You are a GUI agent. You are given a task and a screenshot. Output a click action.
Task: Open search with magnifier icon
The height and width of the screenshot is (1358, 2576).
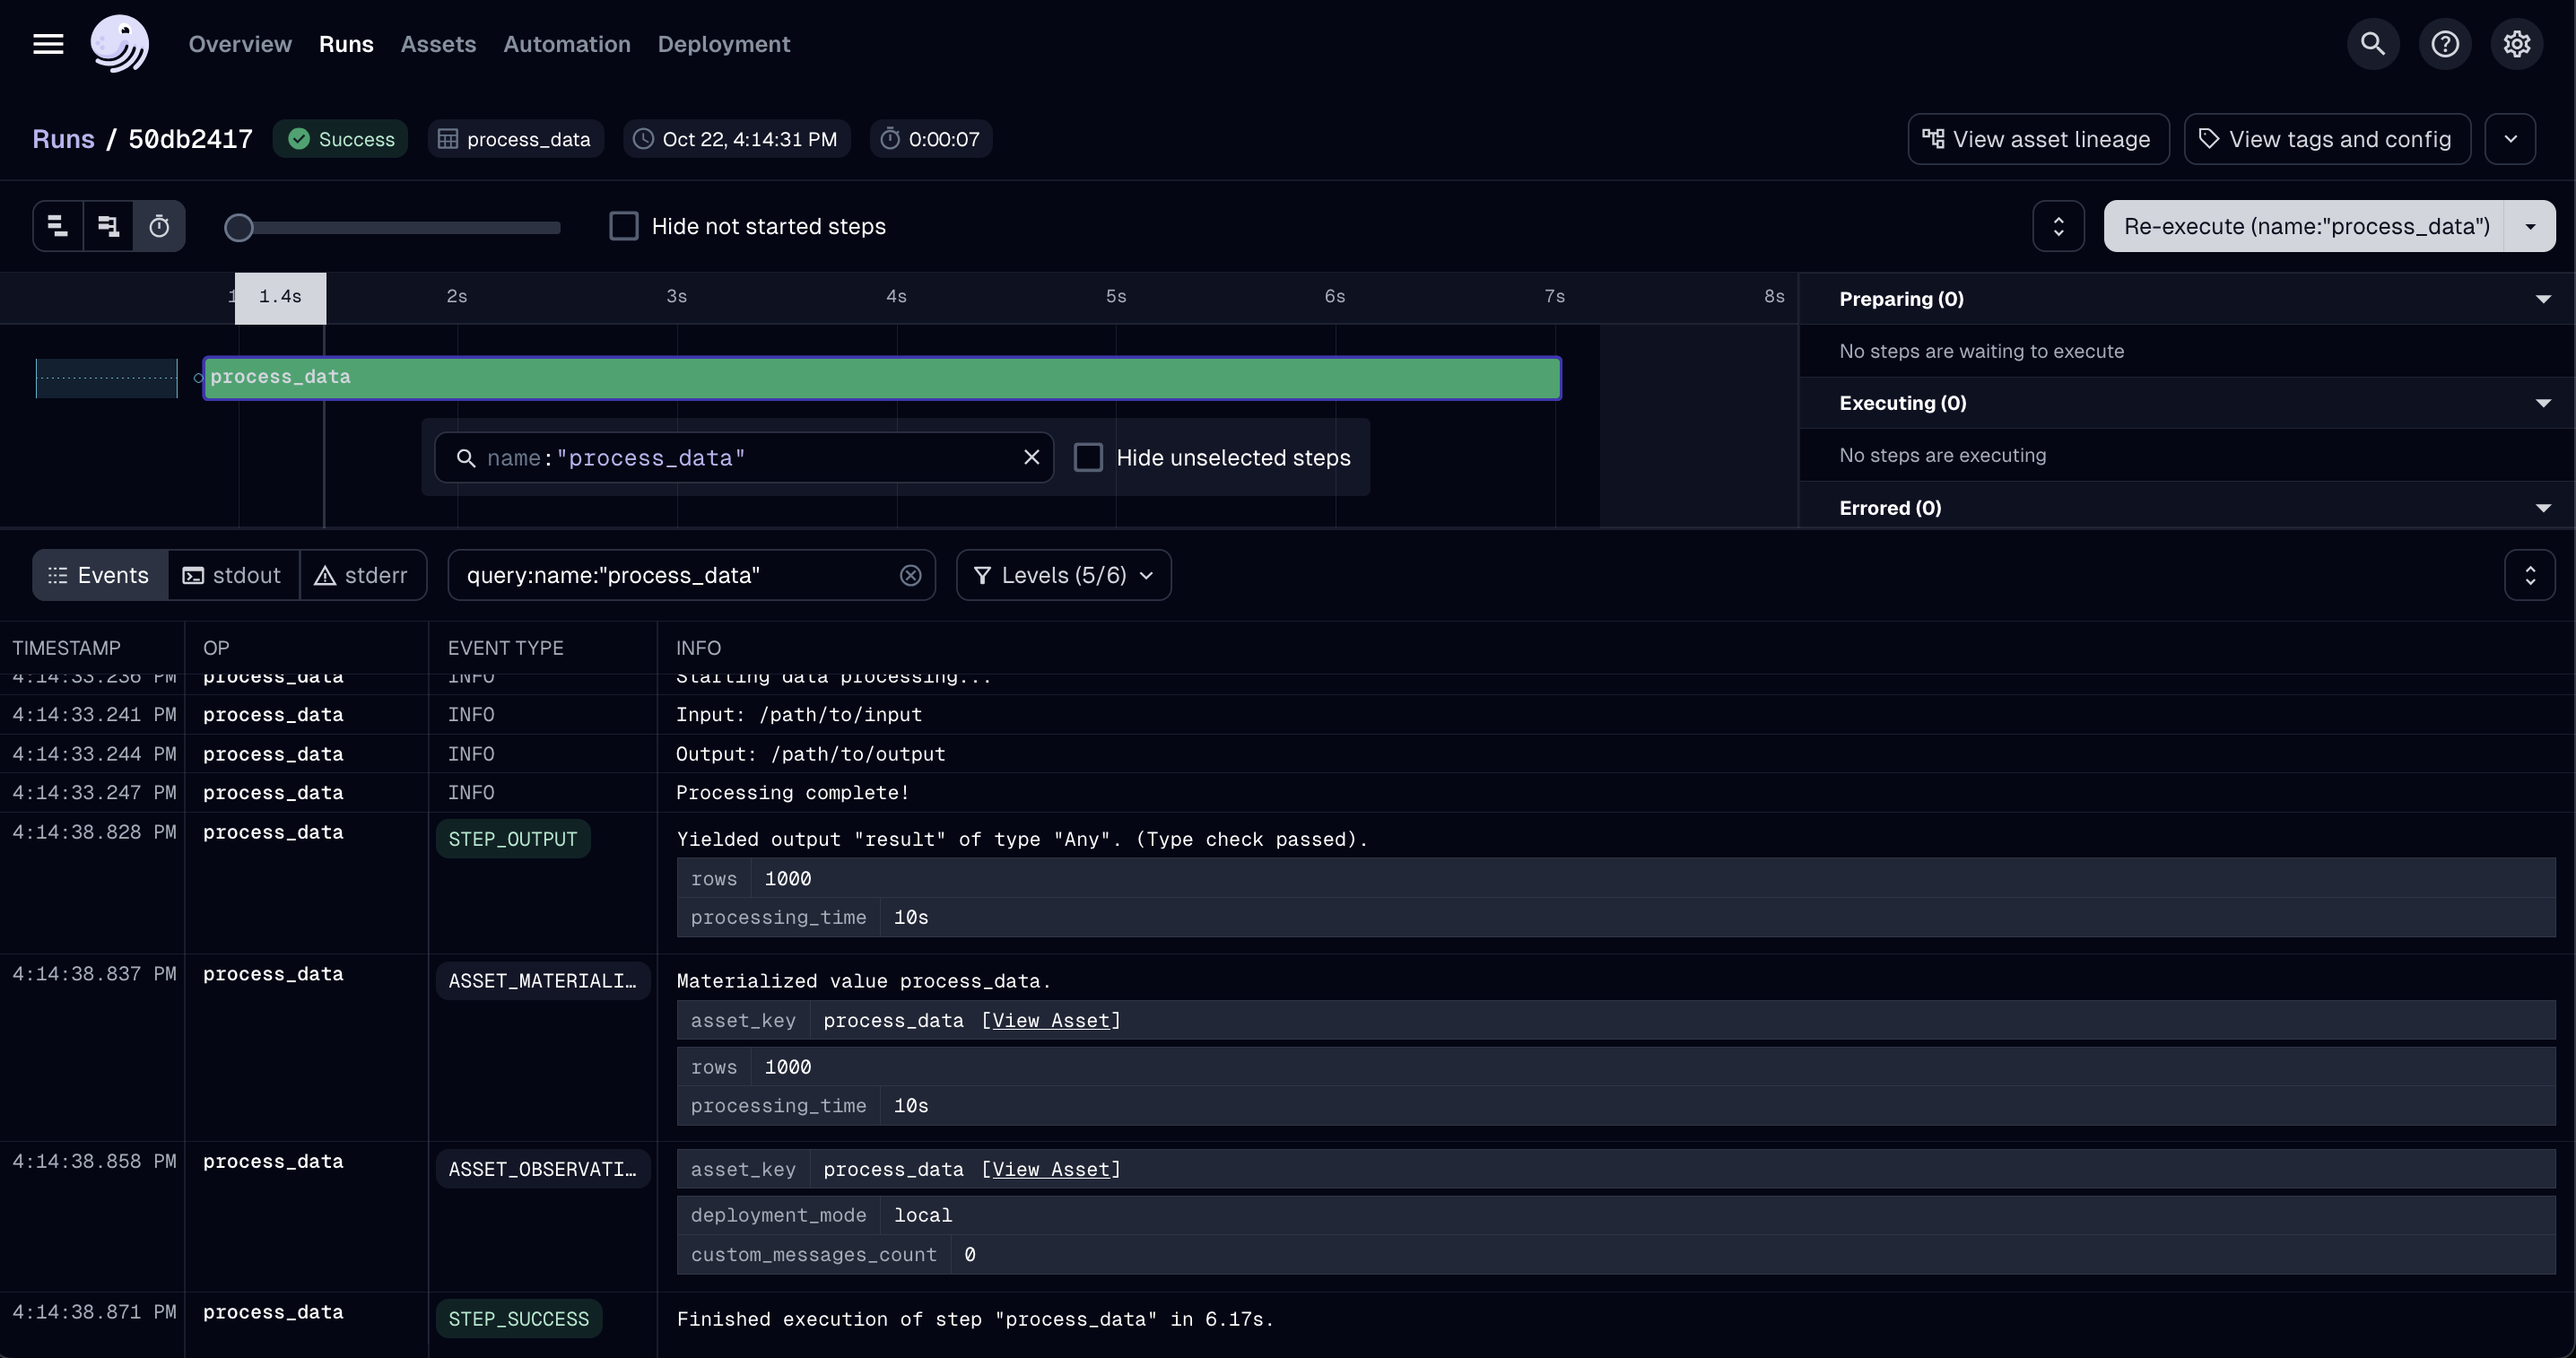point(2372,44)
